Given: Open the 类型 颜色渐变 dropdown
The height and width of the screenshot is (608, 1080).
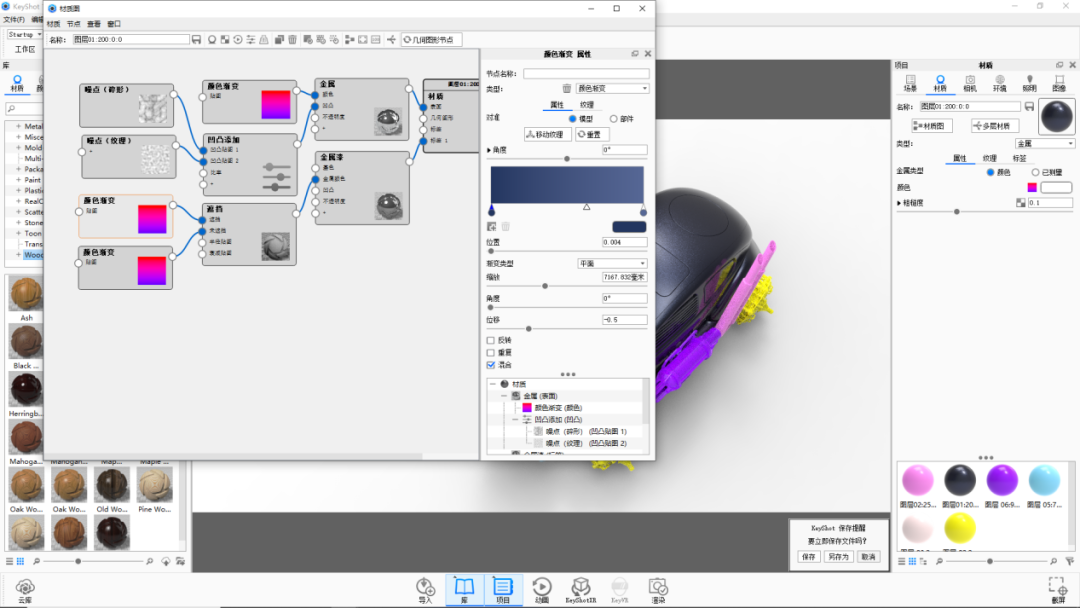Looking at the screenshot, I should click(612, 88).
